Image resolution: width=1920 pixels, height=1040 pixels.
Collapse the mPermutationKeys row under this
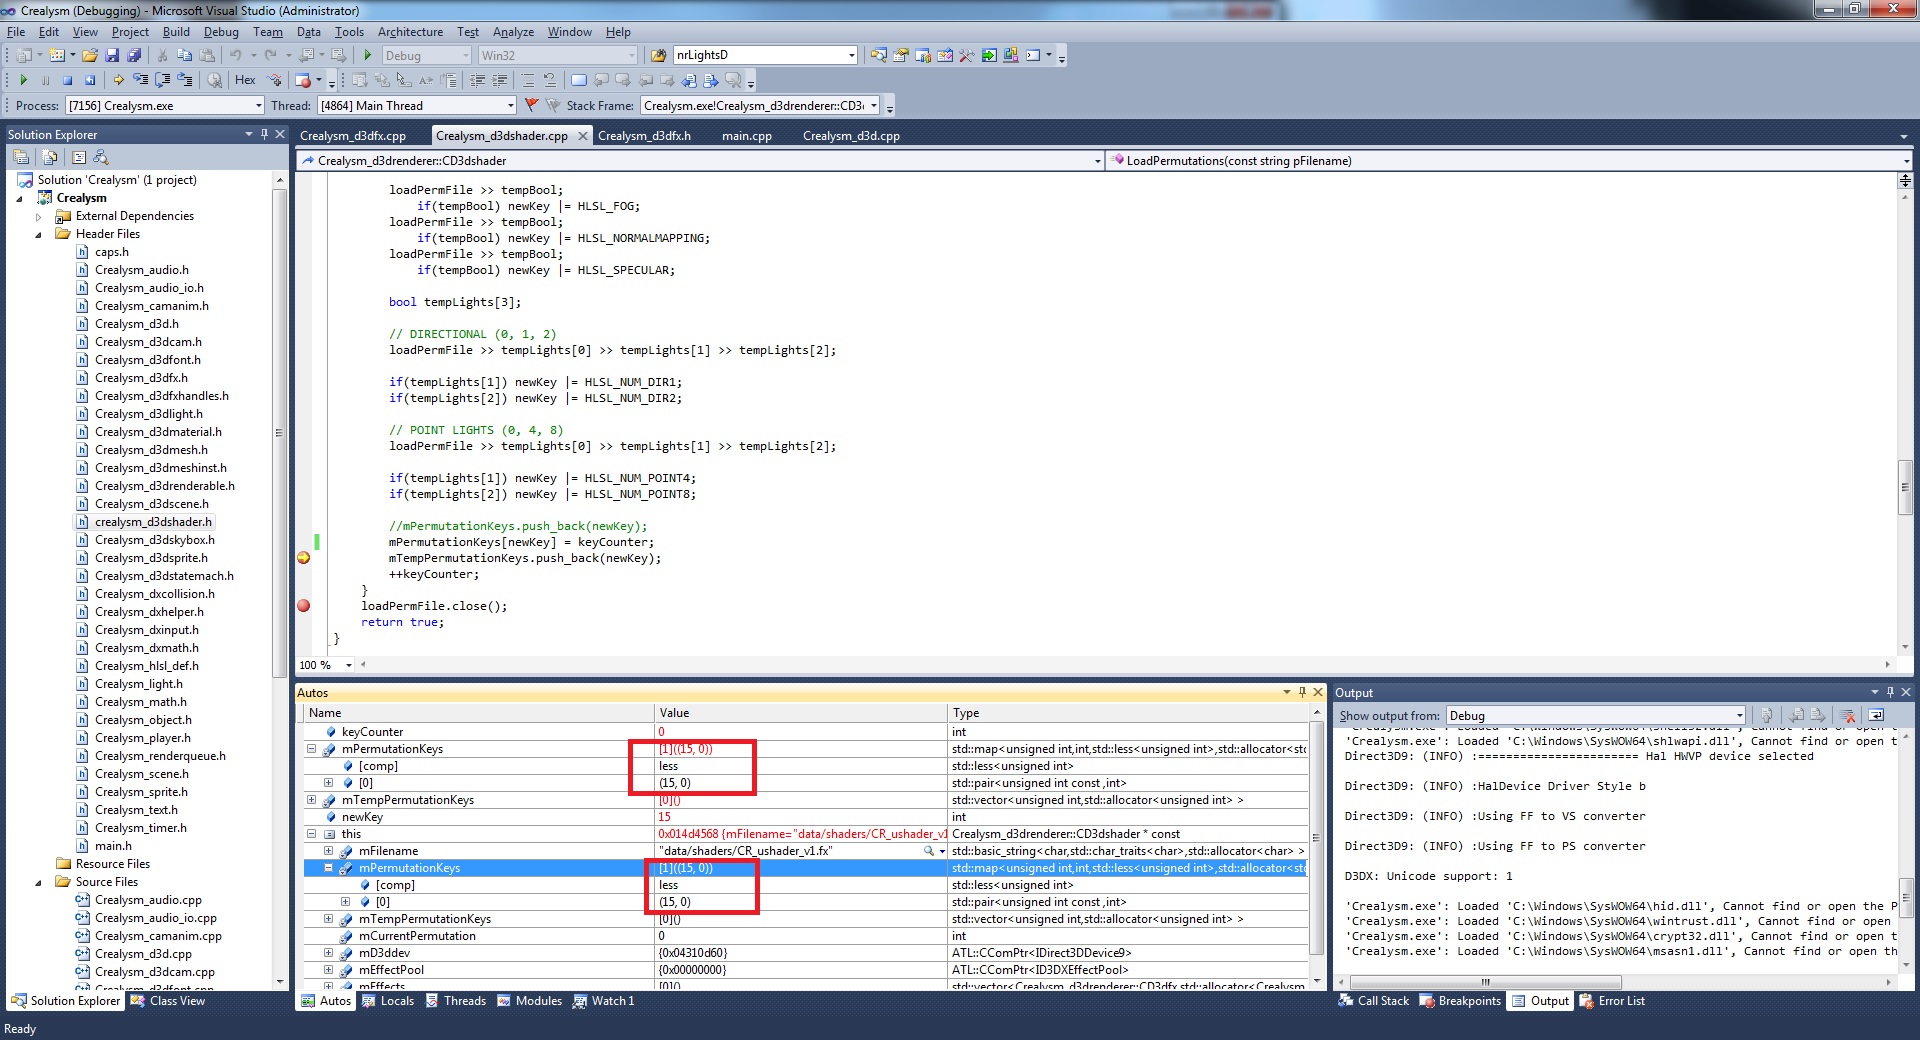328,868
